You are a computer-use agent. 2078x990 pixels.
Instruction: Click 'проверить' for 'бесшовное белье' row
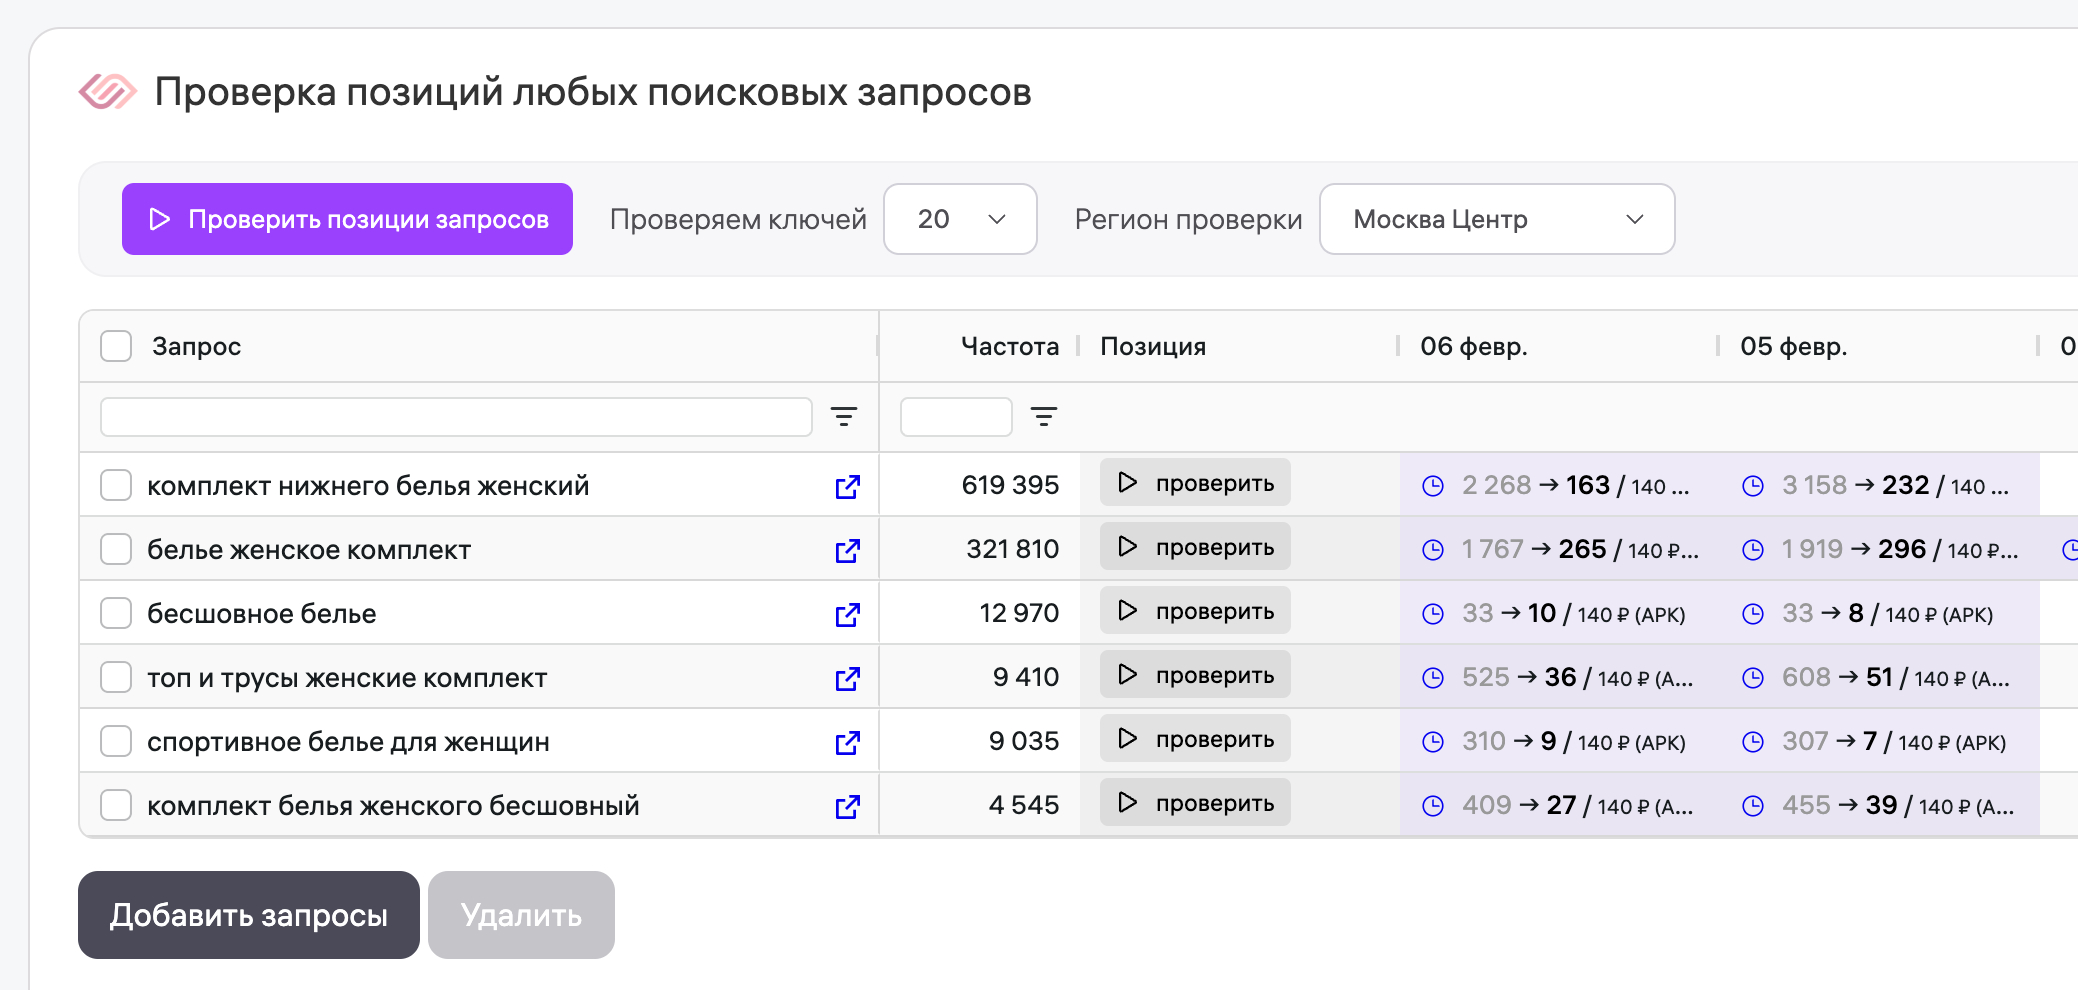click(x=1195, y=611)
